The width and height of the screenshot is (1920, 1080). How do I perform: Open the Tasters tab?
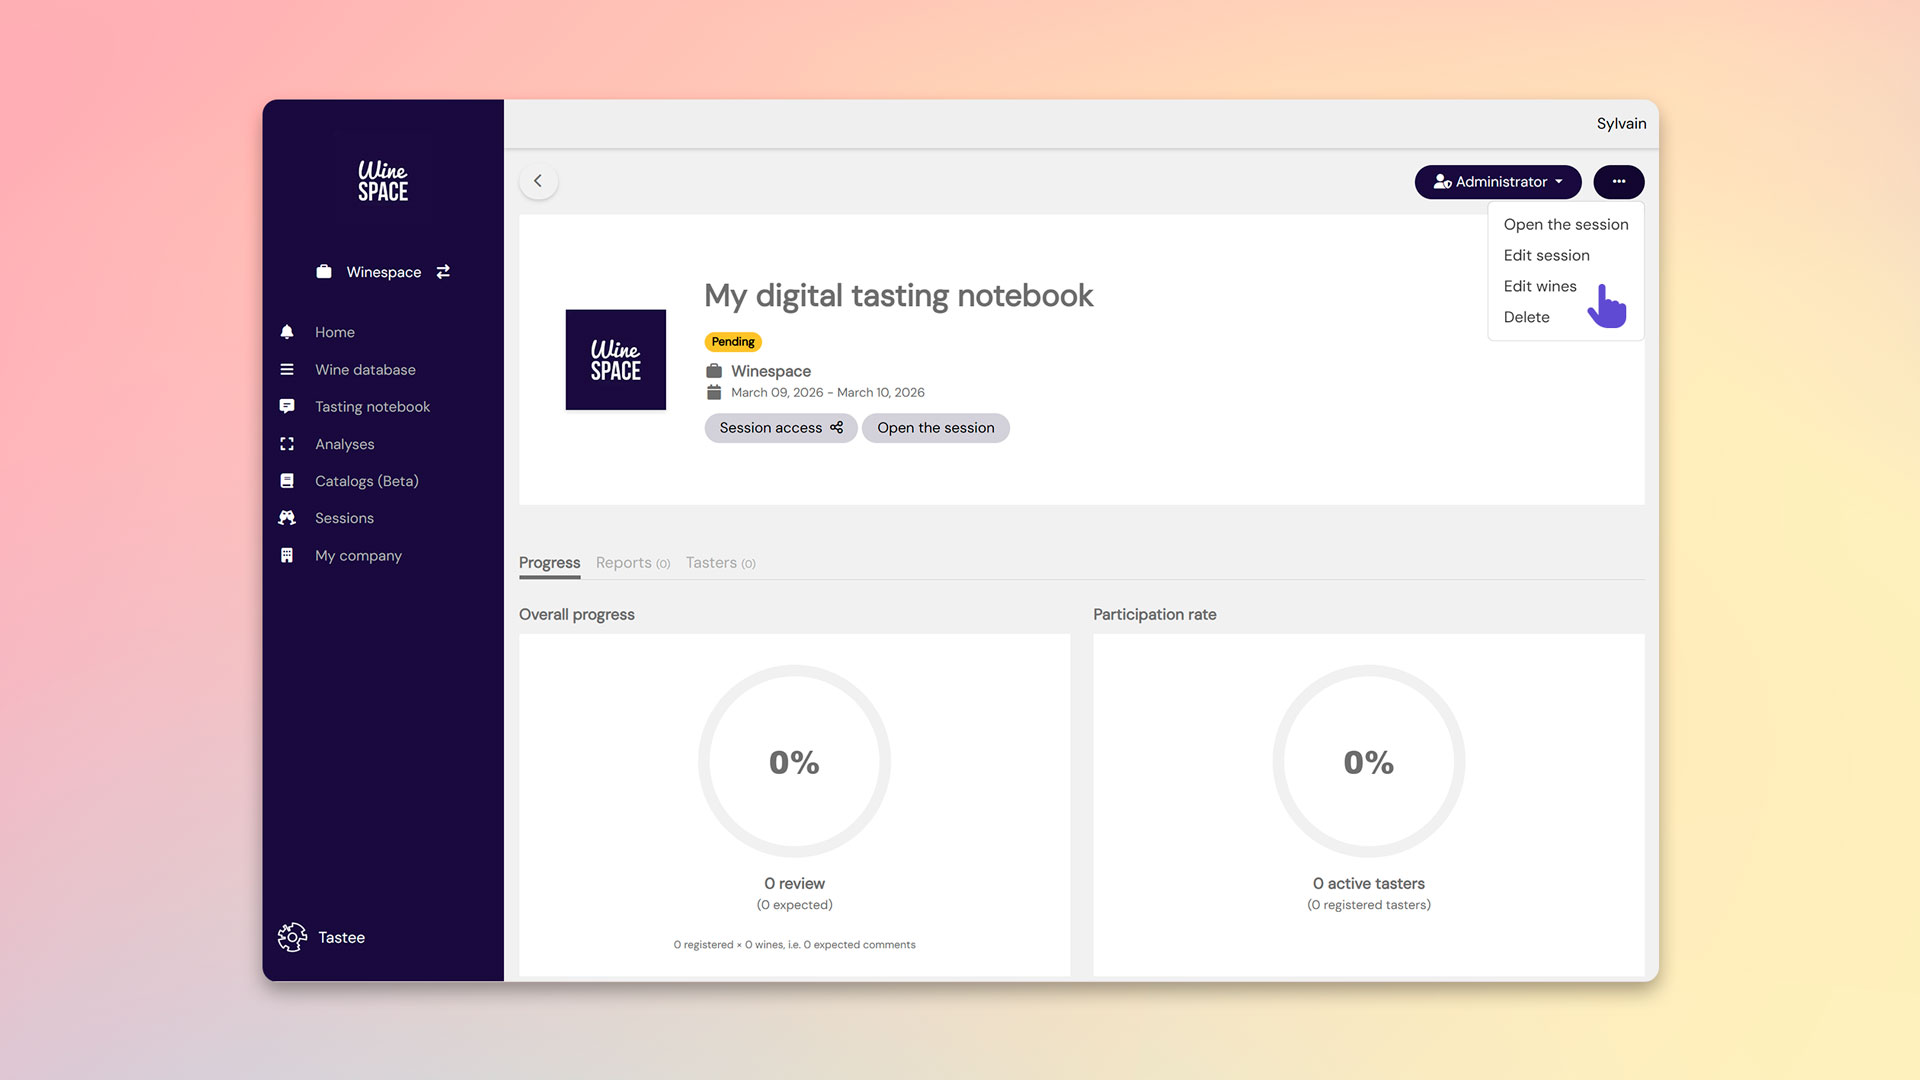720,563
